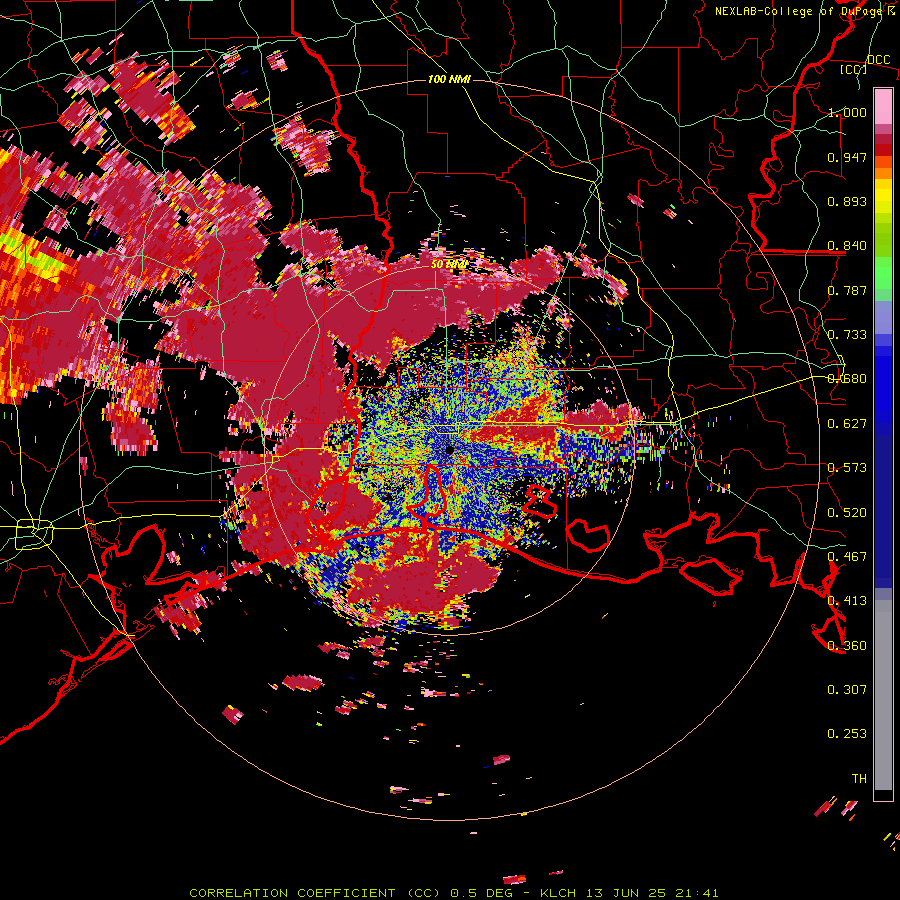The width and height of the screenshot is (900, 900).
Task: Click the DCC product label above the scale
Action: click(878, 60)
